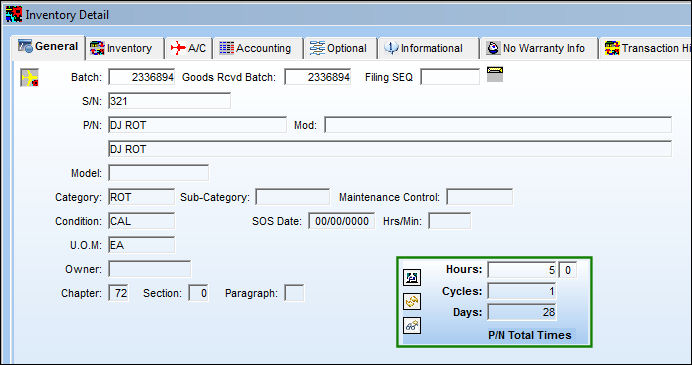The width and height of the screenshot is (692, 365).
Task: Click the Inventory Detail window icon
Action: coord(14,15)
